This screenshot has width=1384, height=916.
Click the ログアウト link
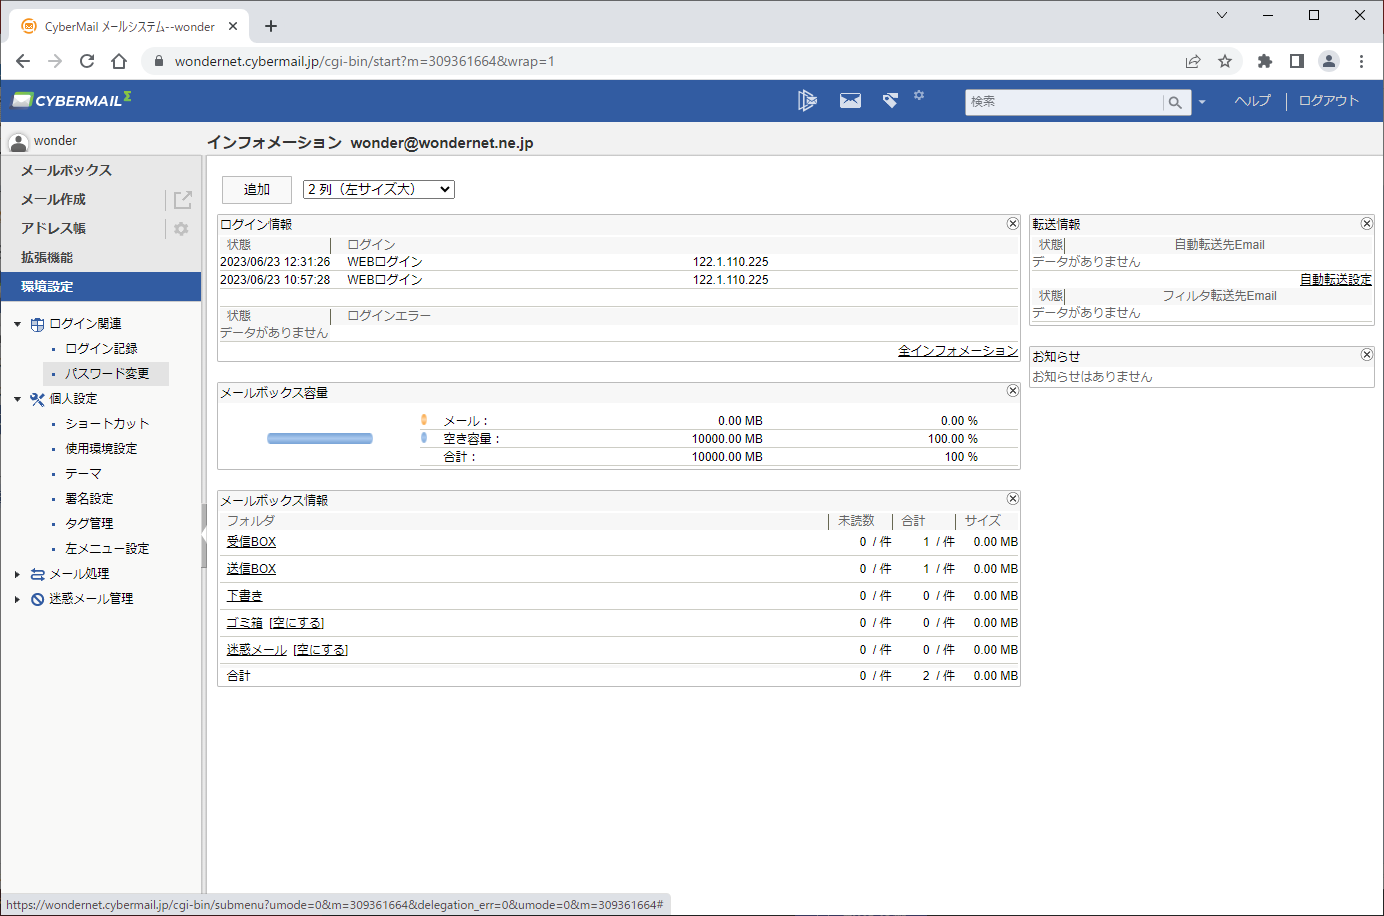[1329, 101]
